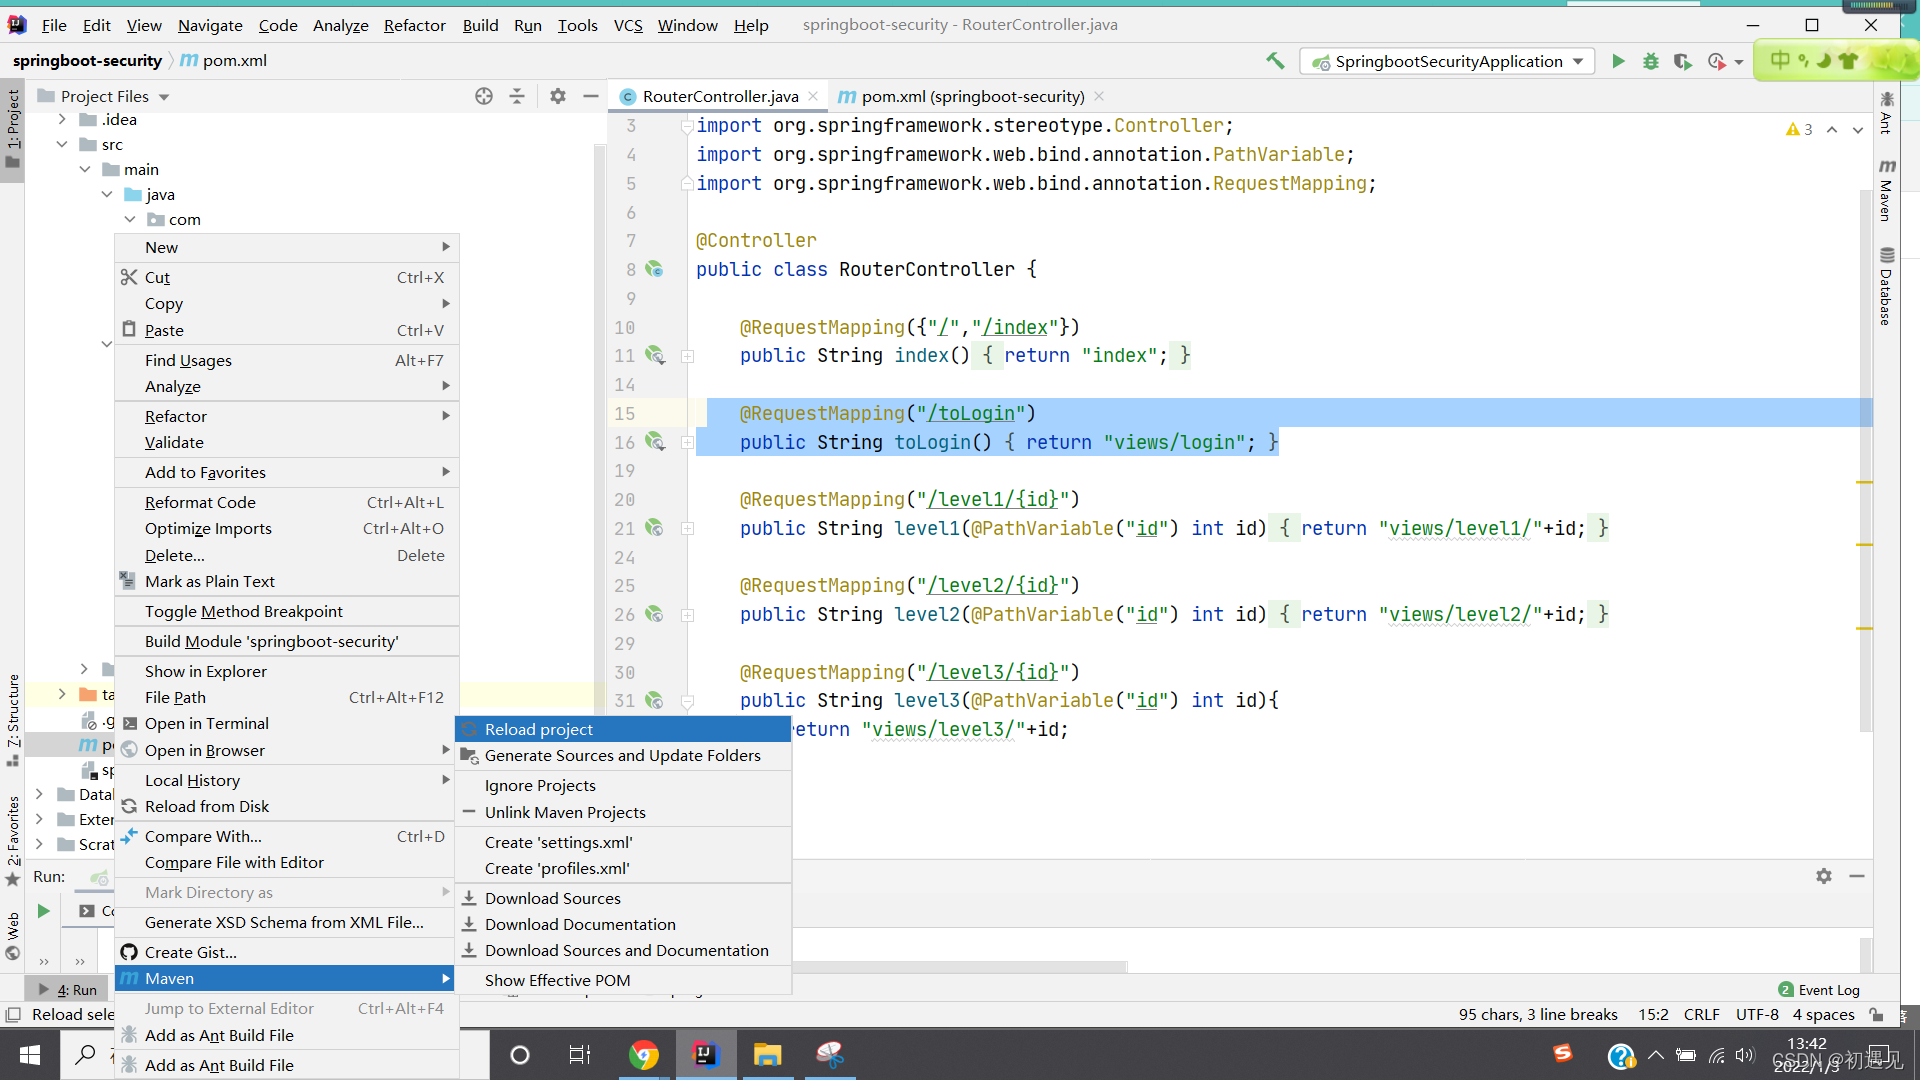Screen dimensions: 1920x1080
Task: Toggle the Project tool window tab
Action: coord(13,130)
